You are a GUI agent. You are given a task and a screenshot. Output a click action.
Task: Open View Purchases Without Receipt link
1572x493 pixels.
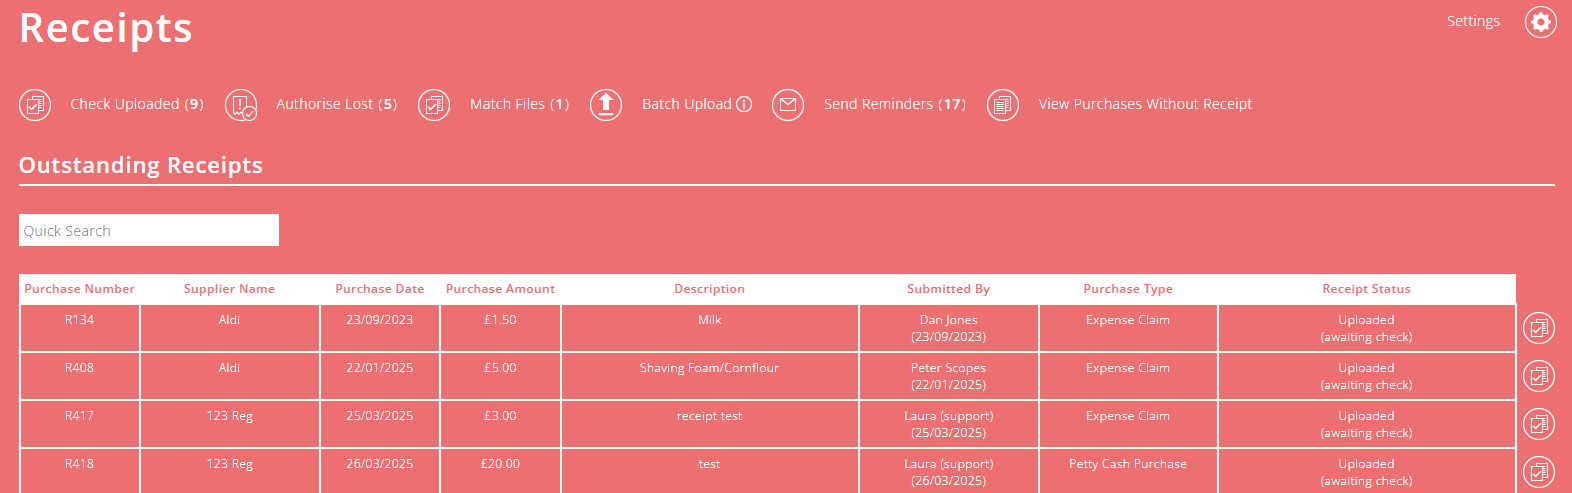[x=1145, y=104]
